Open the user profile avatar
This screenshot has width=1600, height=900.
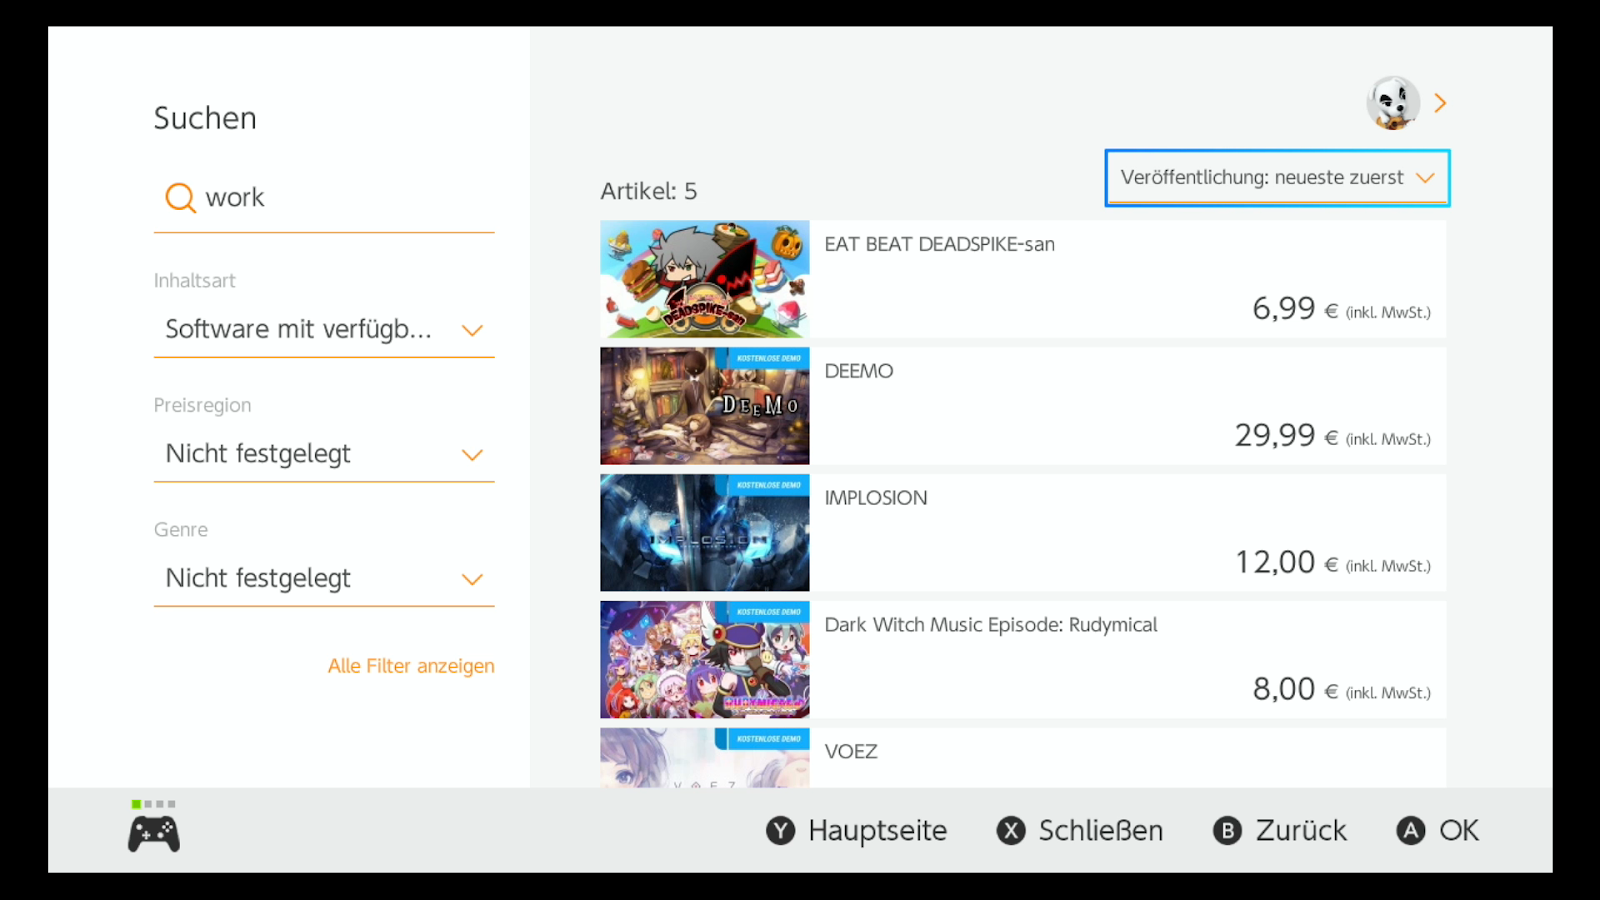(x=1393, y=103)
